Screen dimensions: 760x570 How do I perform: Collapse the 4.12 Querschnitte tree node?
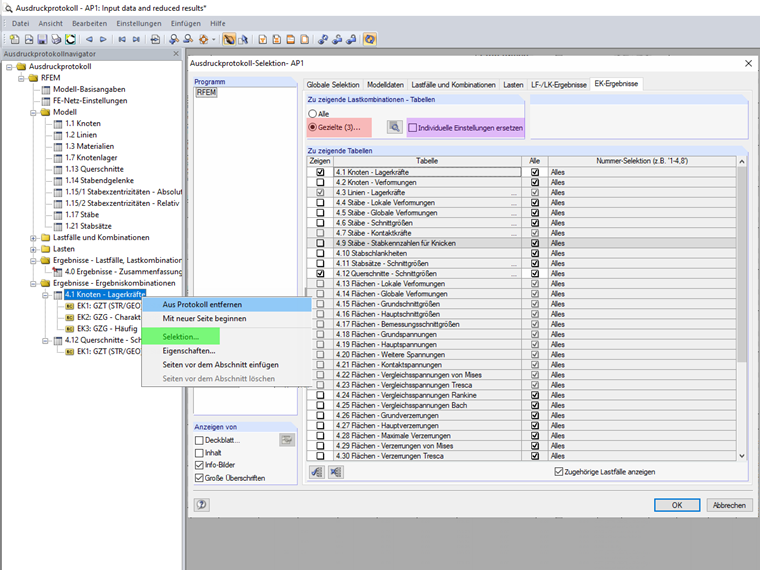(46, 341)
